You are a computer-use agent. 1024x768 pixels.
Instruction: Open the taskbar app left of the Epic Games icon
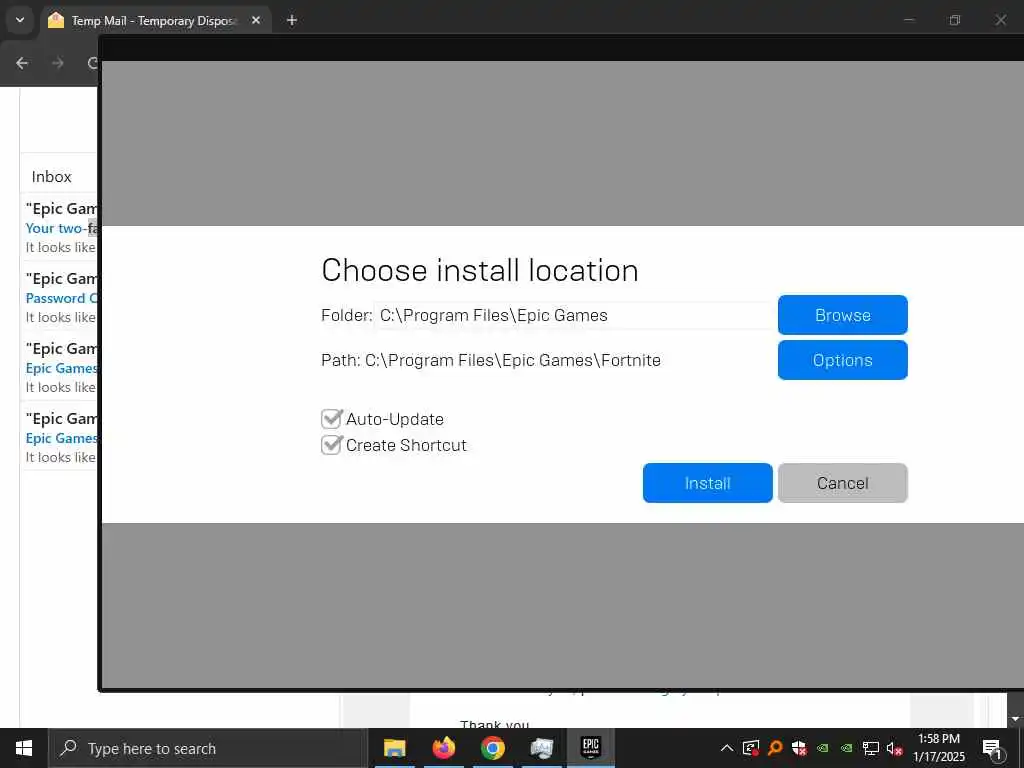[541, 748]
